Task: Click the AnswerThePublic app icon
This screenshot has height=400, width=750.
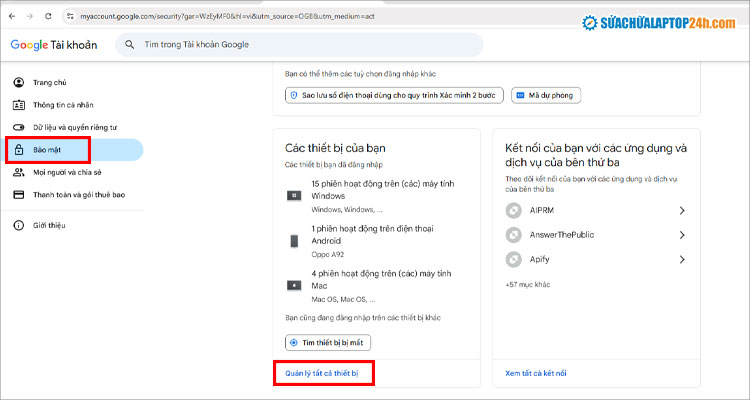Action: pyautogui.click(x=514, y=235)
